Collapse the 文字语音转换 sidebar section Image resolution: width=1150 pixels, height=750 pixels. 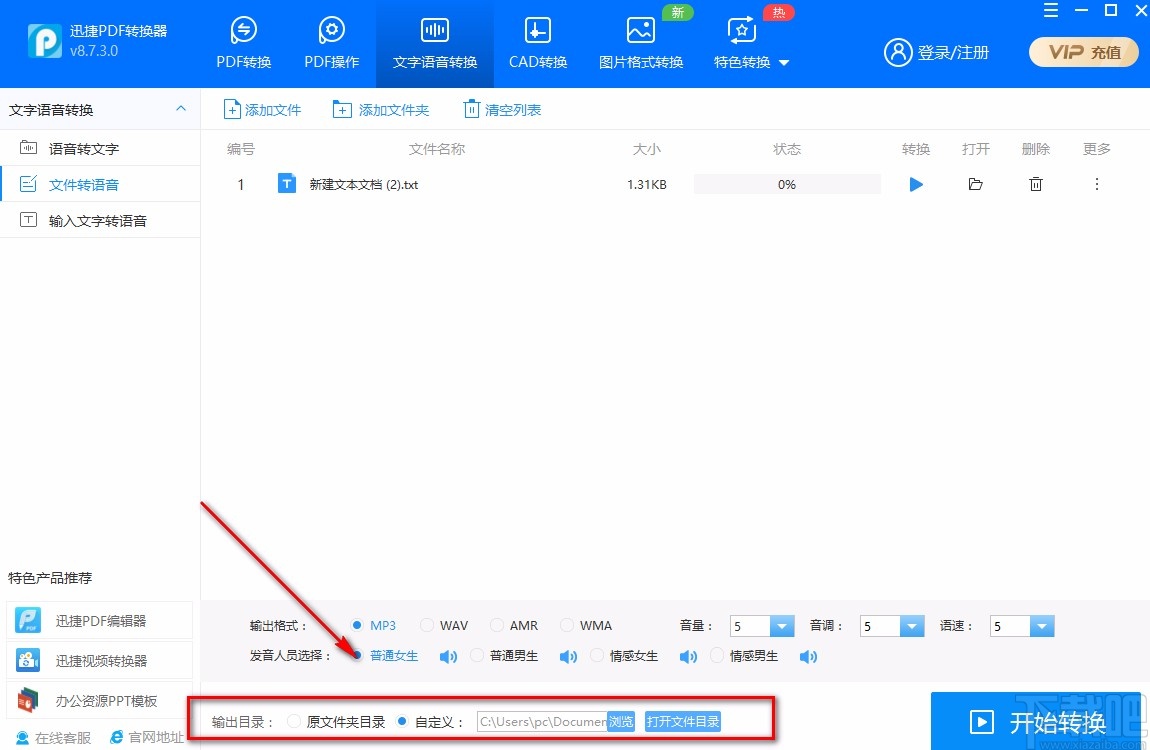pyautogui.click(x=180, y=110)
